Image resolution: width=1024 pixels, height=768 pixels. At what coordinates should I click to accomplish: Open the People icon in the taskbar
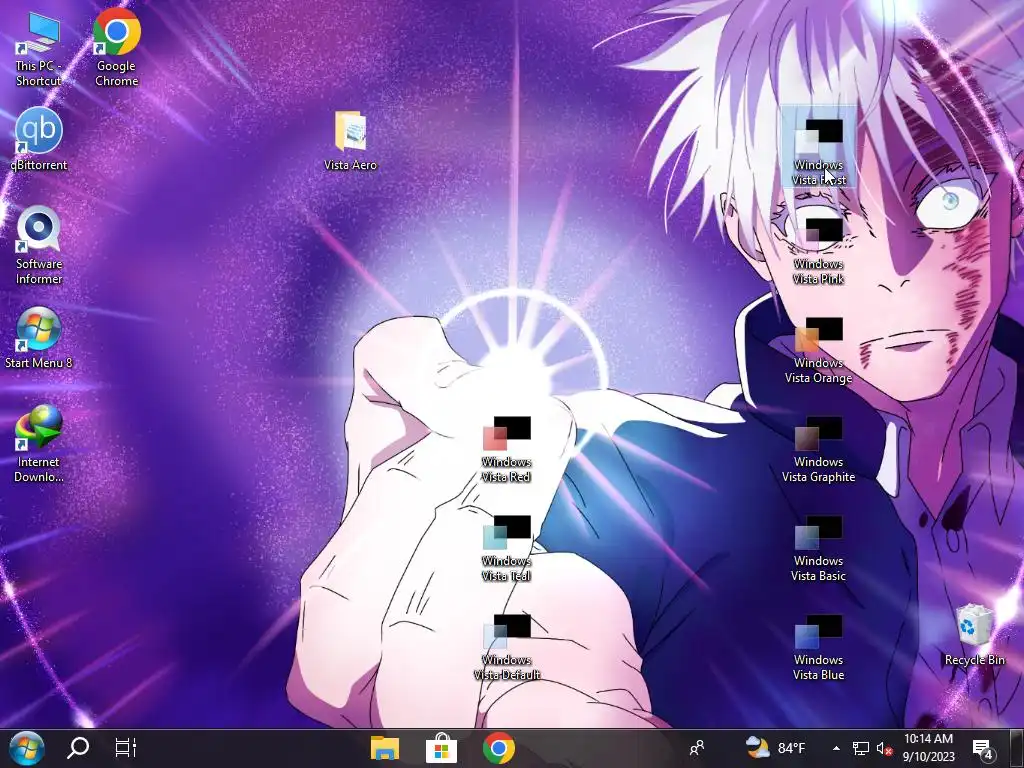pos(697,748)
